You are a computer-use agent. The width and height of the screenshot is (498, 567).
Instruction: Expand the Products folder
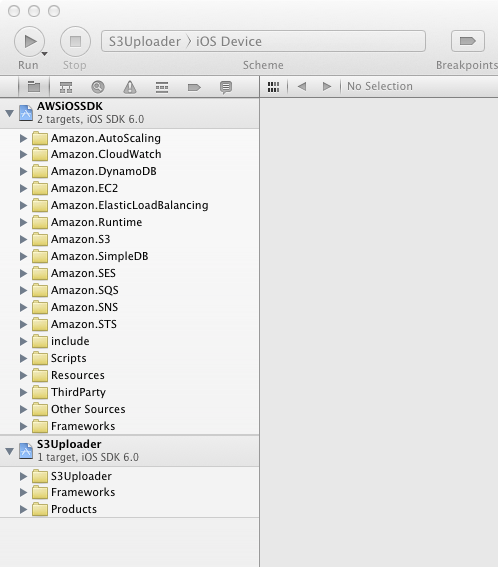tap(24, 509)
